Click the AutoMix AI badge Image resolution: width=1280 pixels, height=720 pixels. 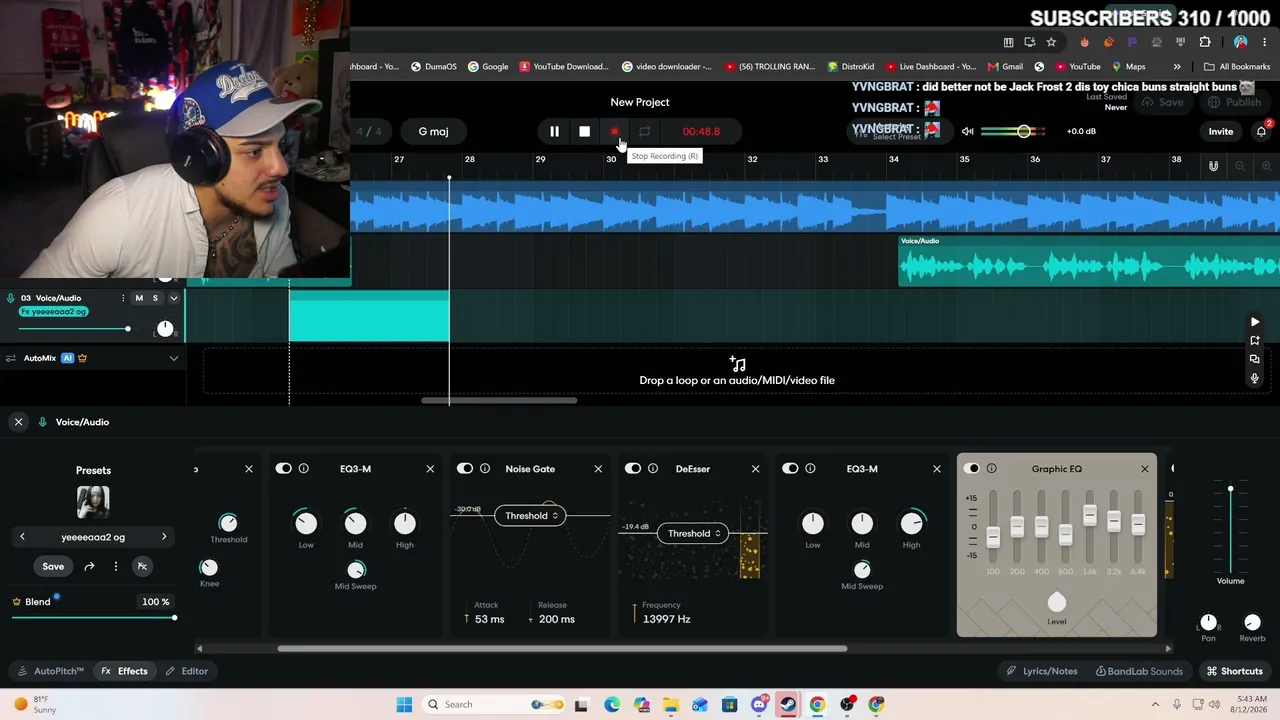(68, 358)
